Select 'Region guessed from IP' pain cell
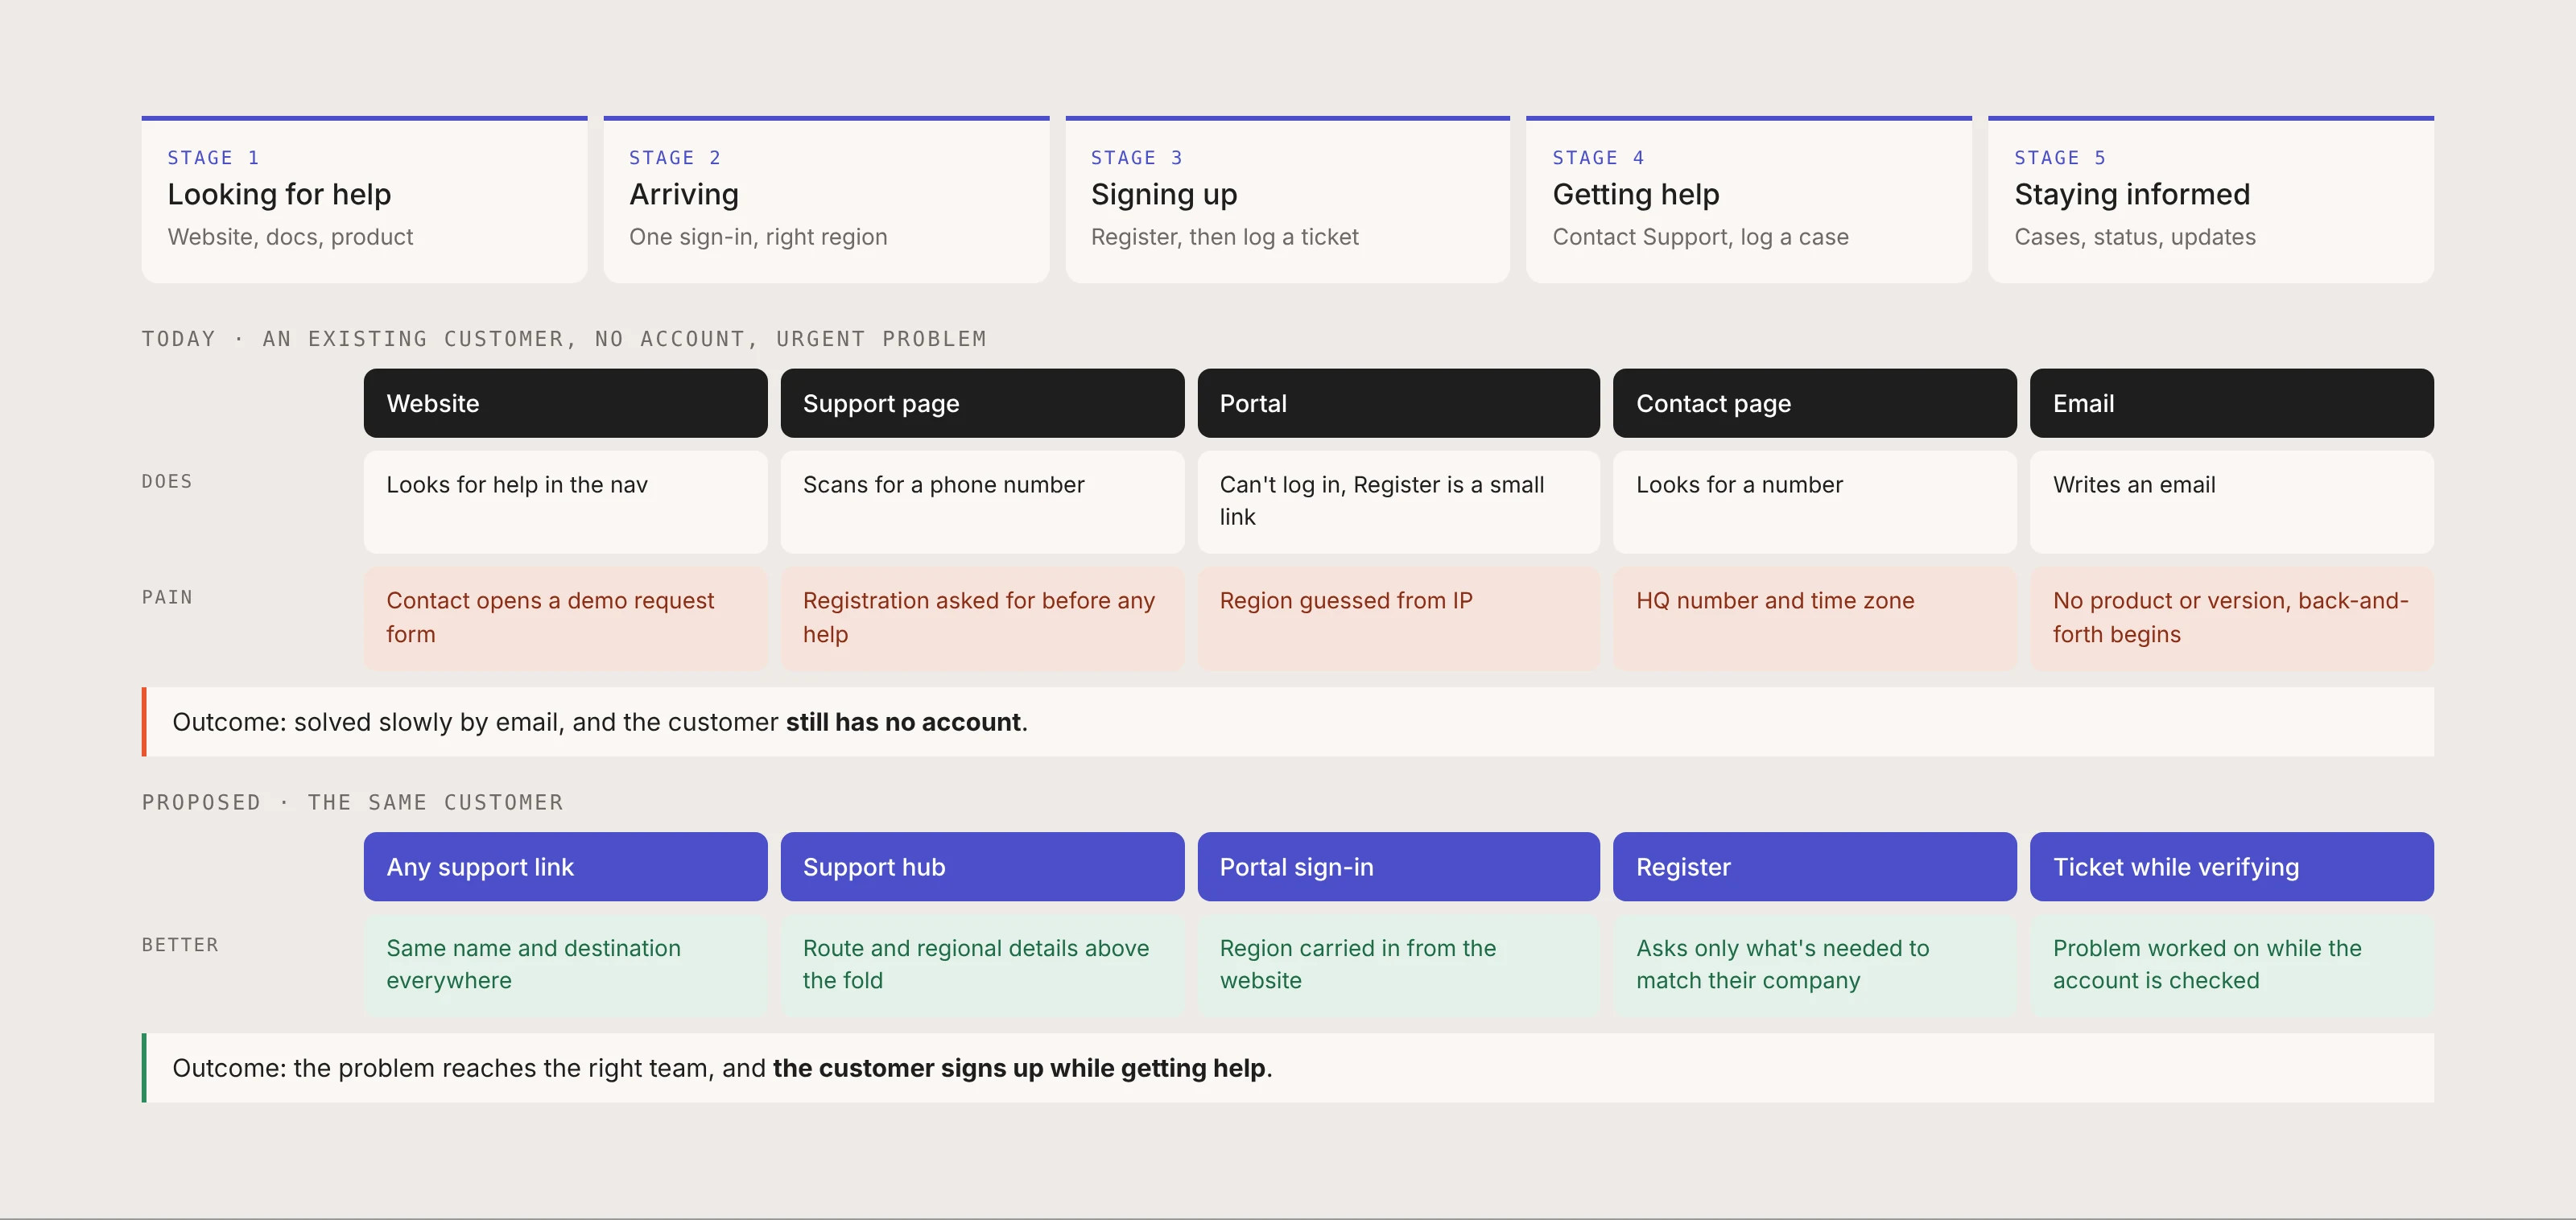2576x1220 pixels. click(x=1399, y=618)
